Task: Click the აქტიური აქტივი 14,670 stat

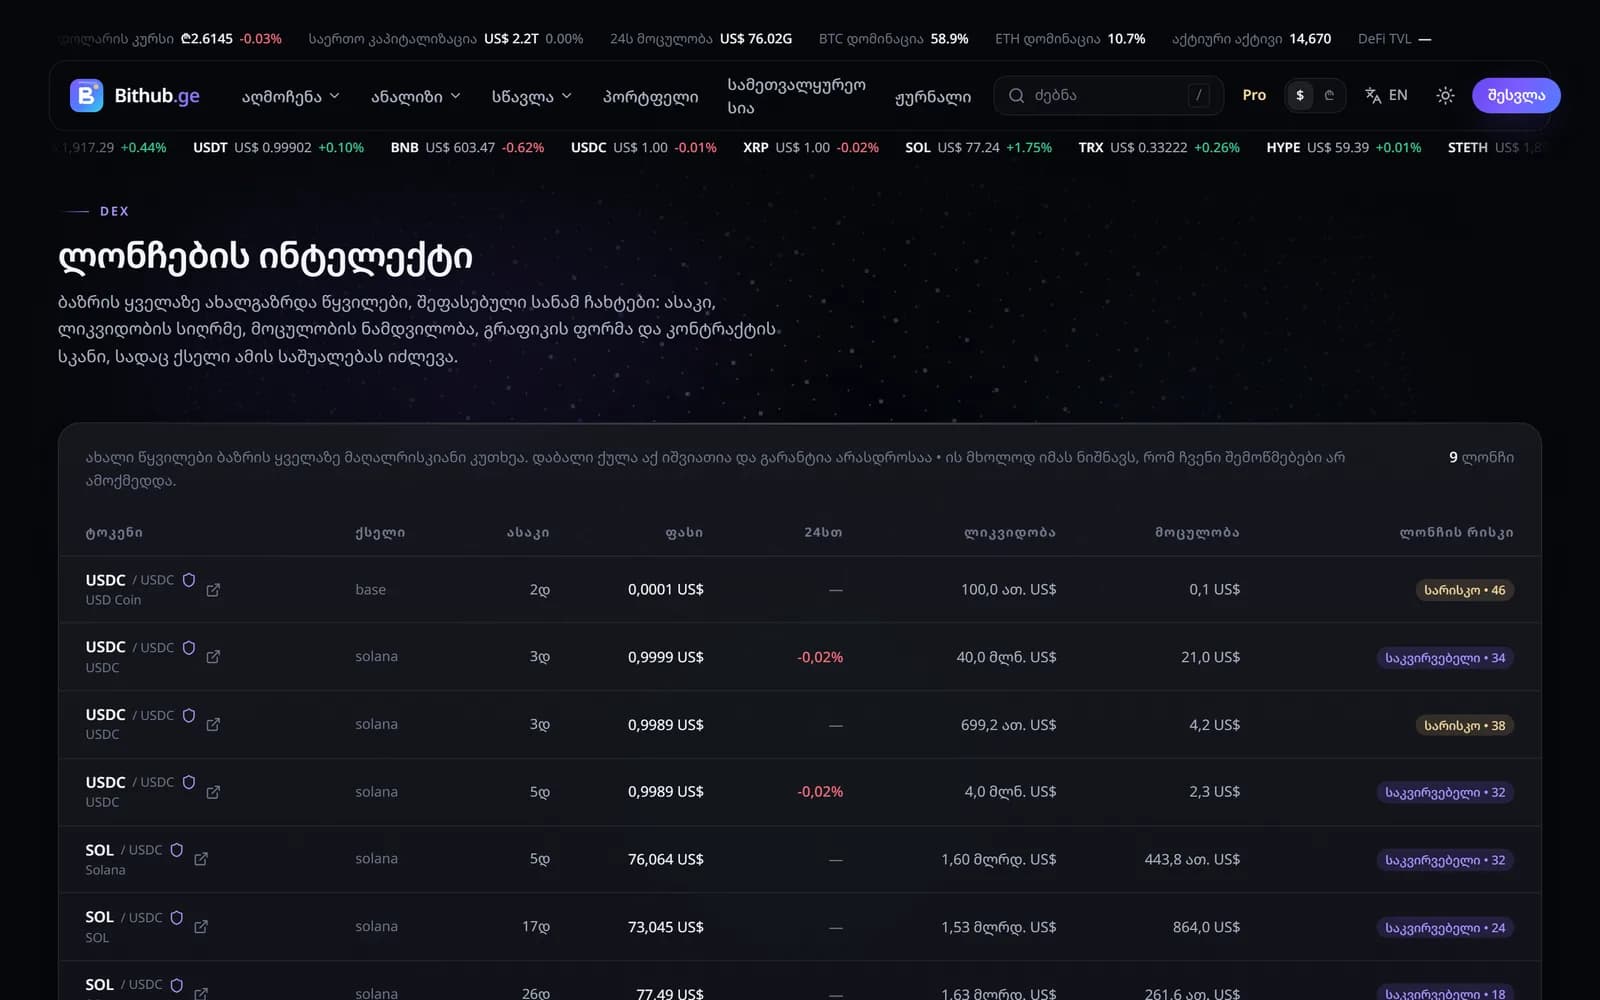Action: 1251,39
